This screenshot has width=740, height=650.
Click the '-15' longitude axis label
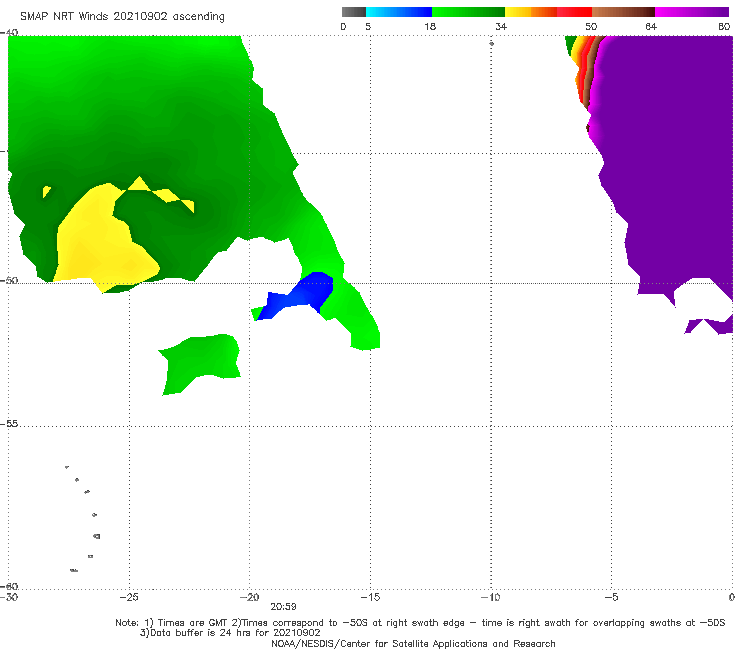click(x=370, y=597)
